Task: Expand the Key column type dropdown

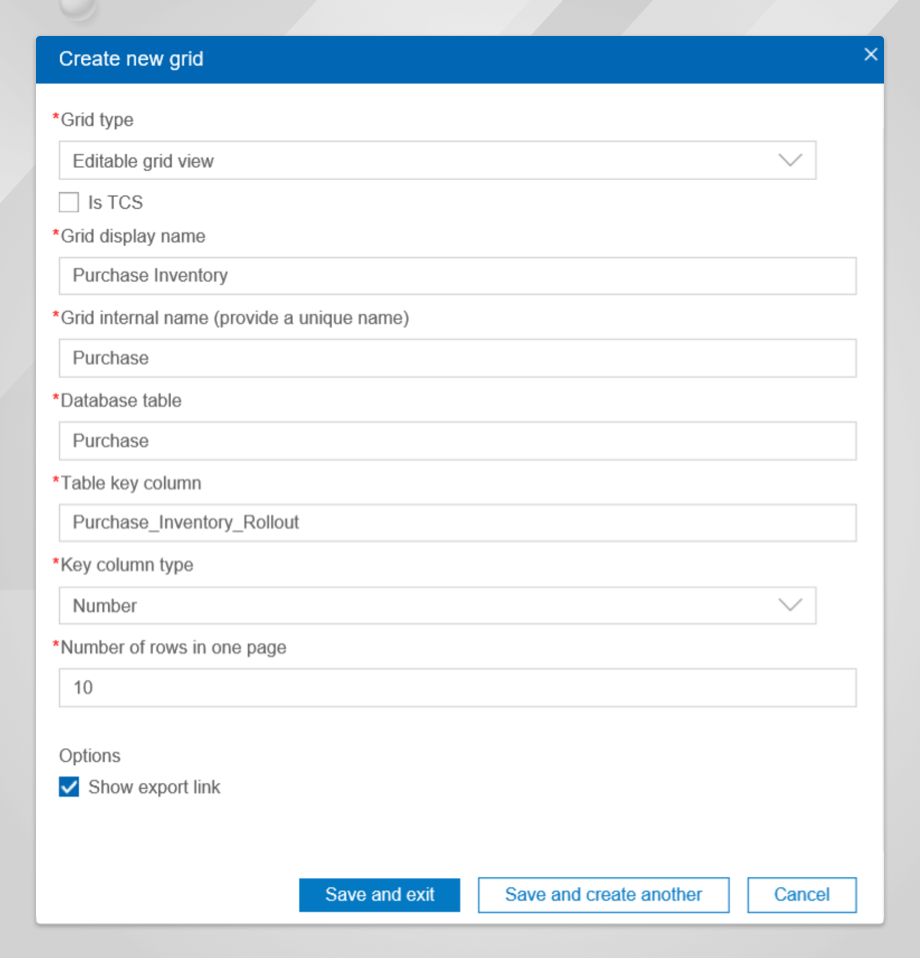Action: 437,605
